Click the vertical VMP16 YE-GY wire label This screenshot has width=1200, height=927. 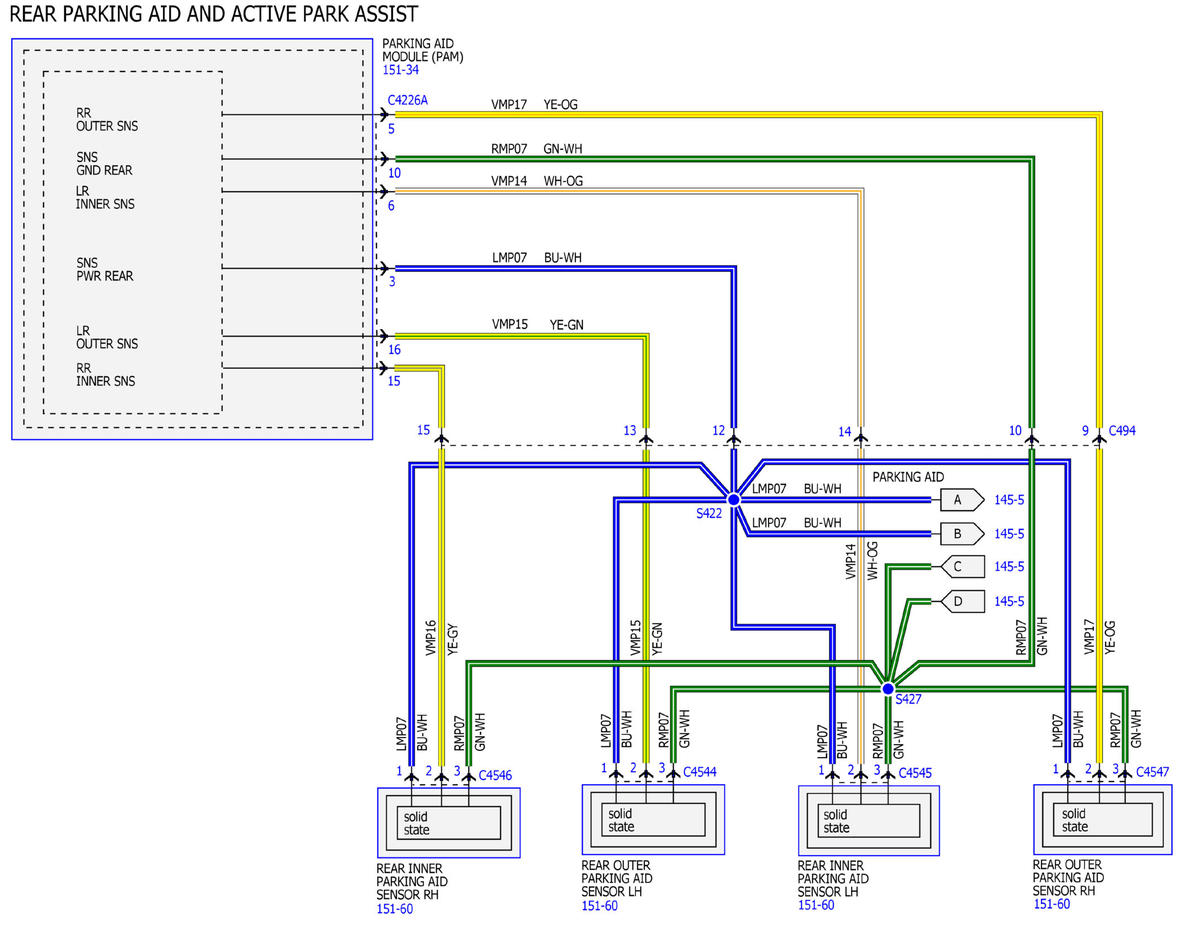[x=442, y=639]
